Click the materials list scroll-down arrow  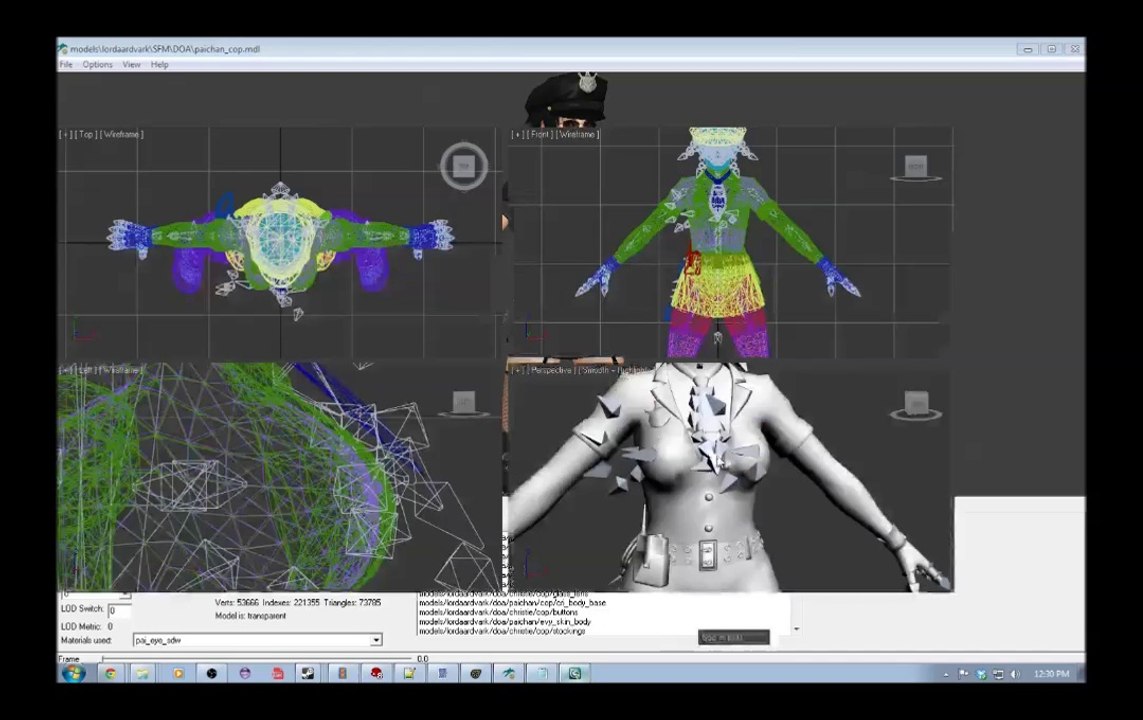point(796,629)
